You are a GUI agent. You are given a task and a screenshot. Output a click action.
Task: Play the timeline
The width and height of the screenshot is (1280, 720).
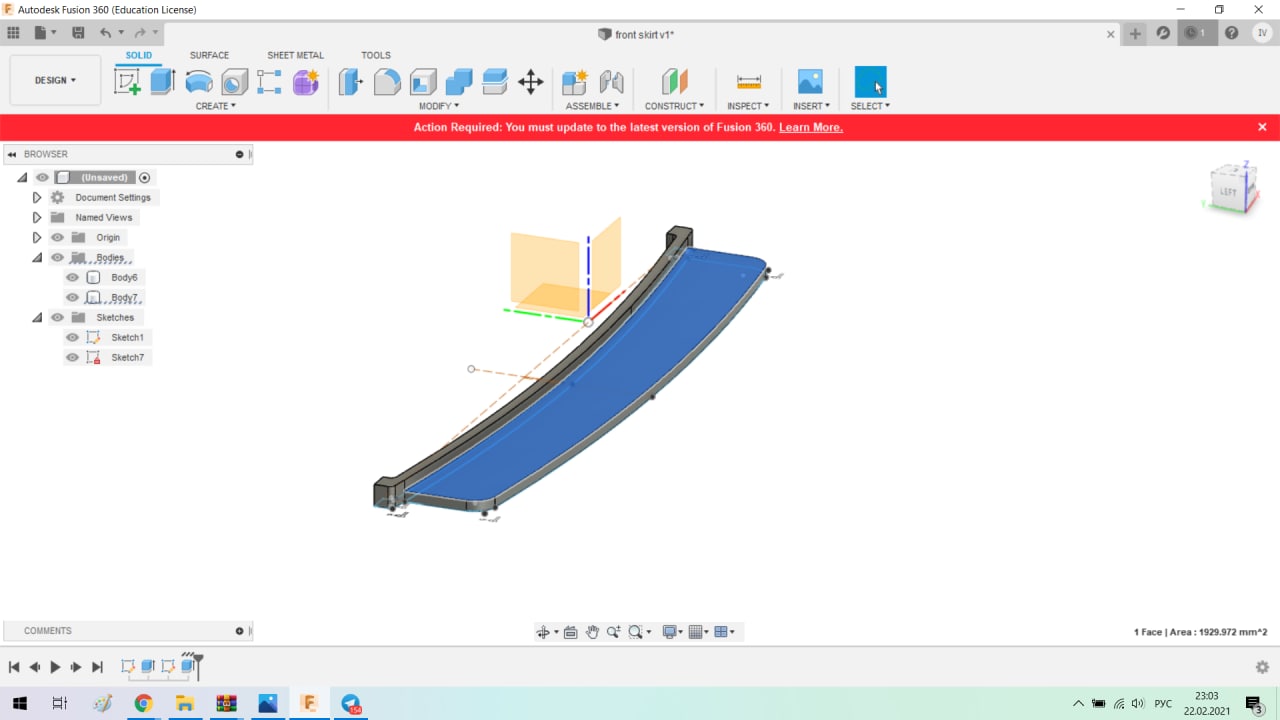[x=55, y=667]
